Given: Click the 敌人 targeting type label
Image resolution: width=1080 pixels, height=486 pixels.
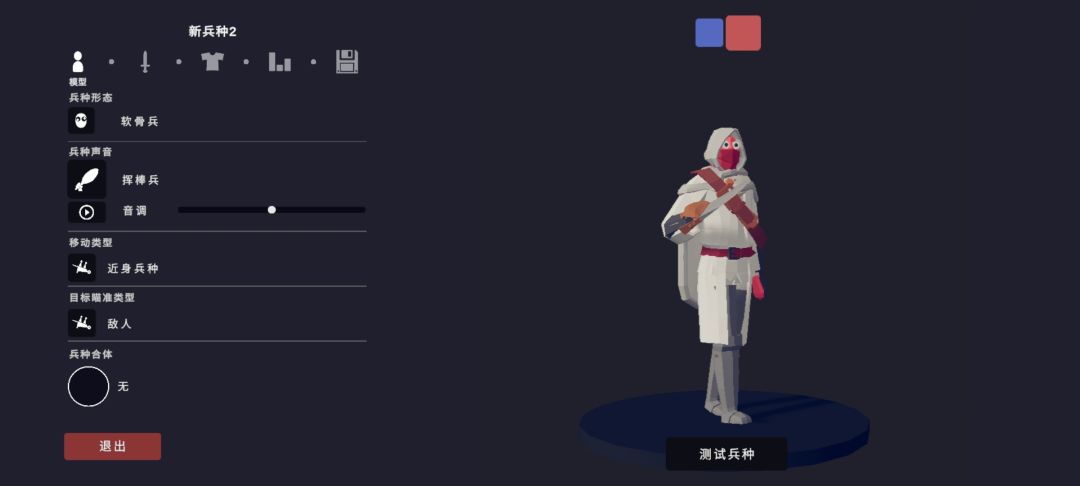Looking at the screenshot, I should tap(119, 324).
